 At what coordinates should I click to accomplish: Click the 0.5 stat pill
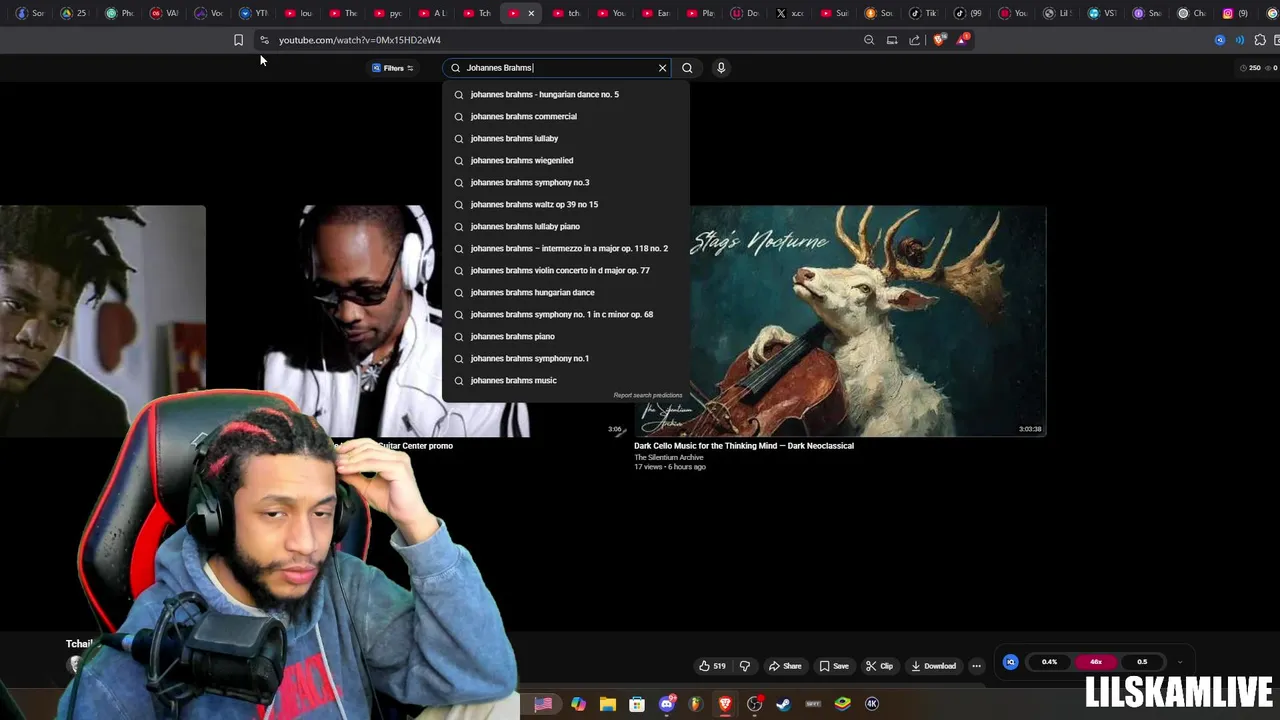[1142, 662]
